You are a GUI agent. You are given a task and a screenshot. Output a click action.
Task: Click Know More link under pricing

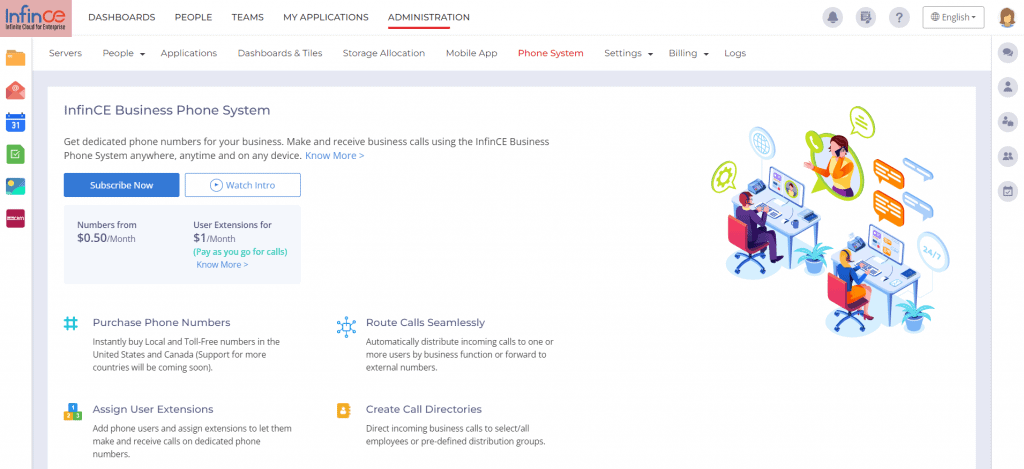point(222,265)
